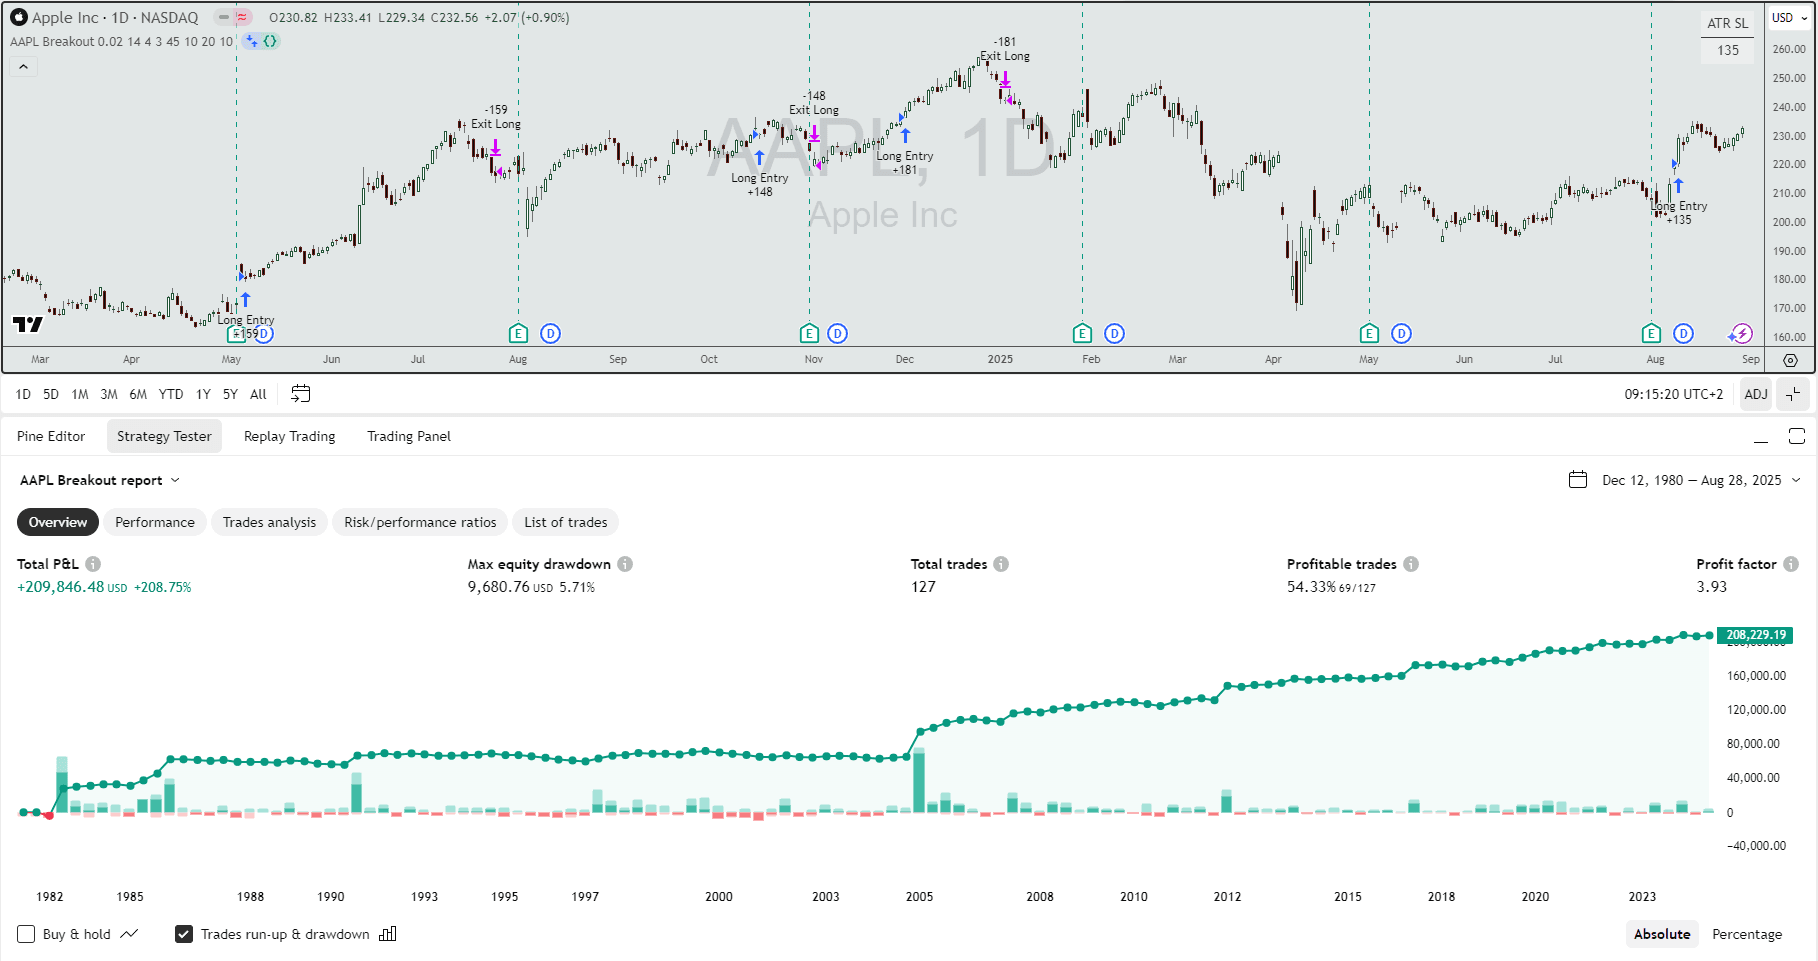This screenshot has height=961, width=1818.
Task: Collapse the indicator legend chevron
Action: 24,67
